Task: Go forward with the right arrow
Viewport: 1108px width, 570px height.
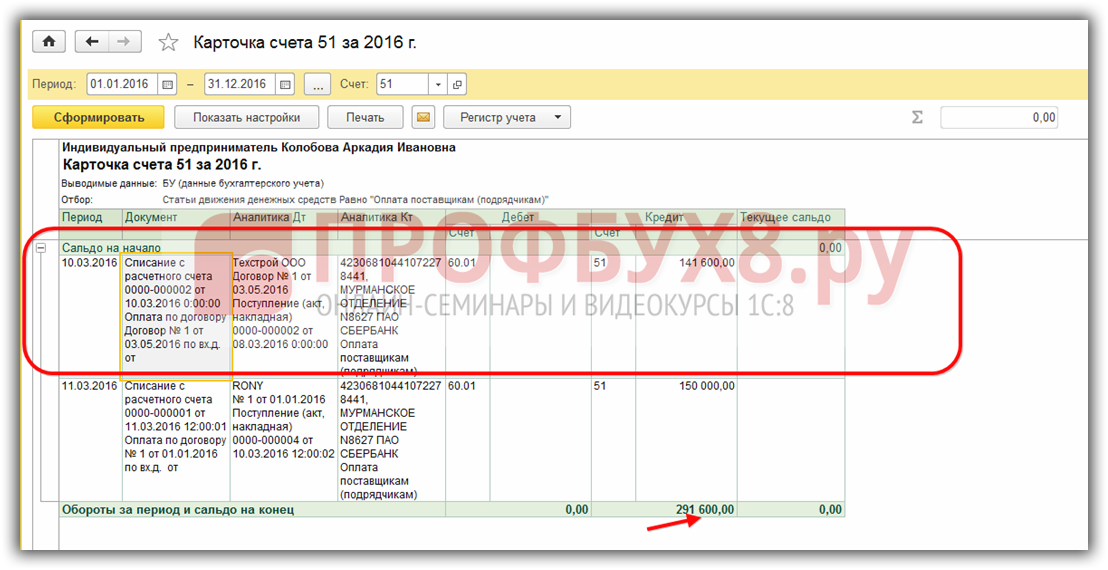Action: point(124,42)
